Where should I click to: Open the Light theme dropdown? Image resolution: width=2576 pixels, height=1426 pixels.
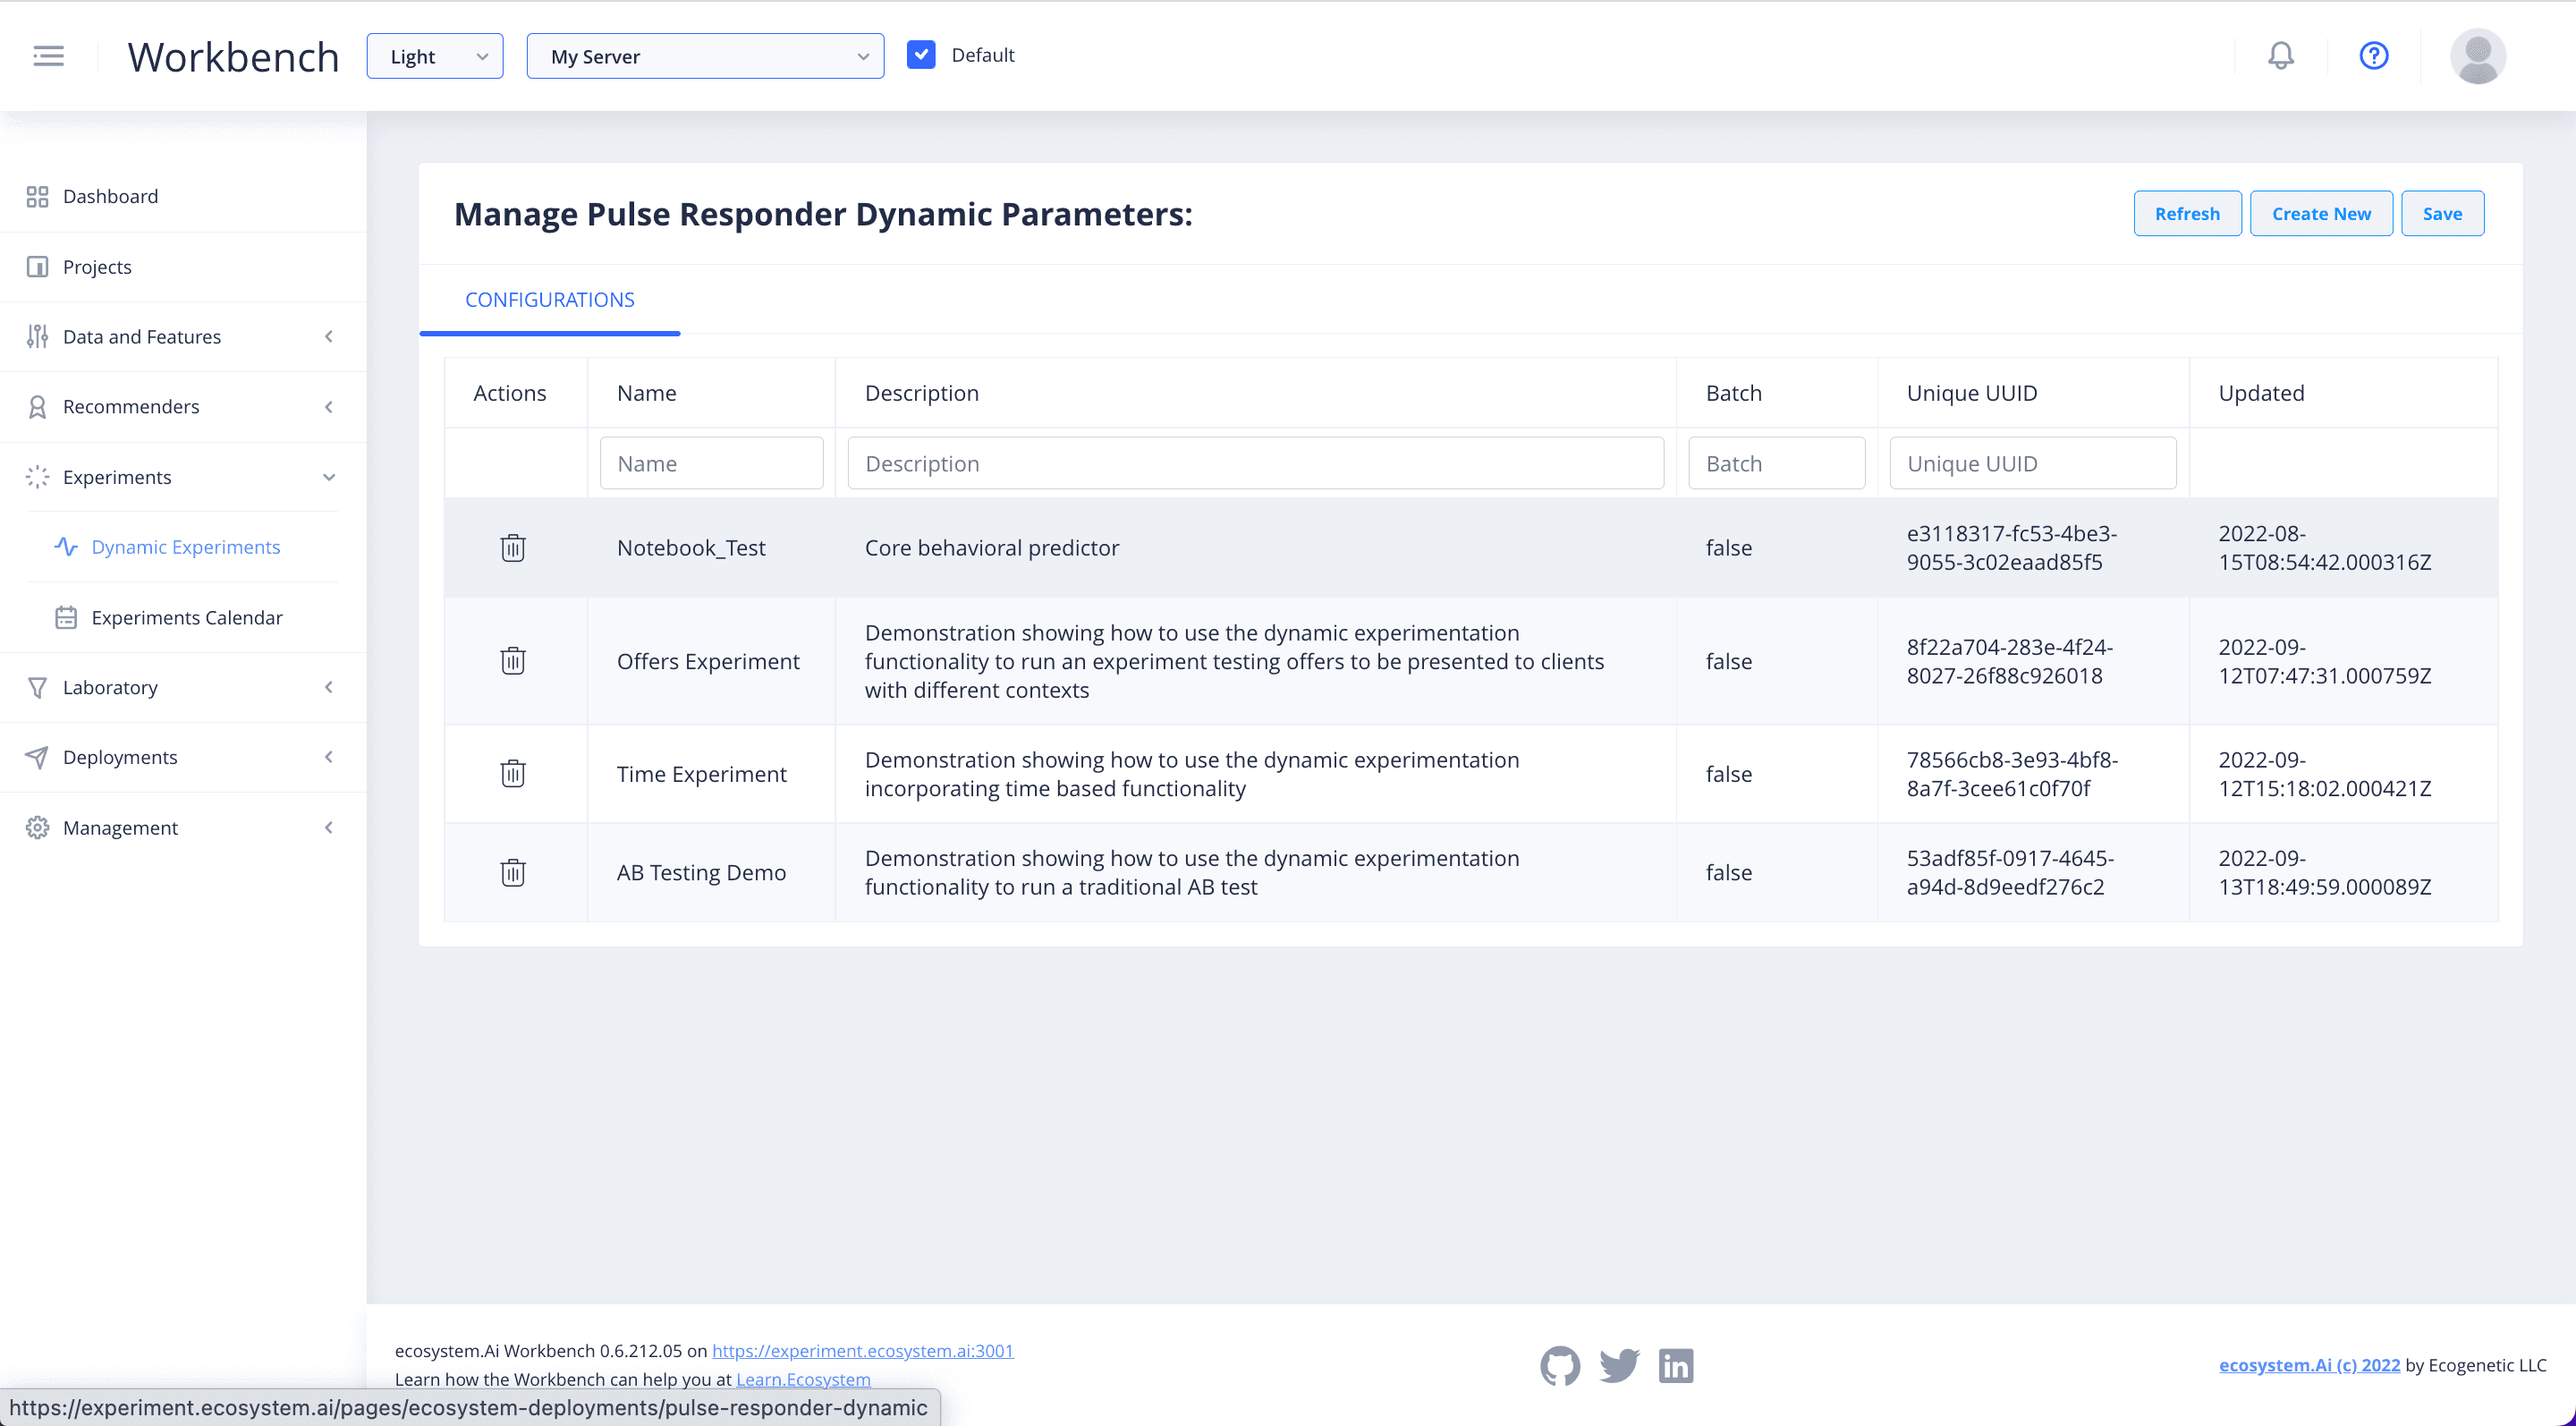[x=434, y=55]
